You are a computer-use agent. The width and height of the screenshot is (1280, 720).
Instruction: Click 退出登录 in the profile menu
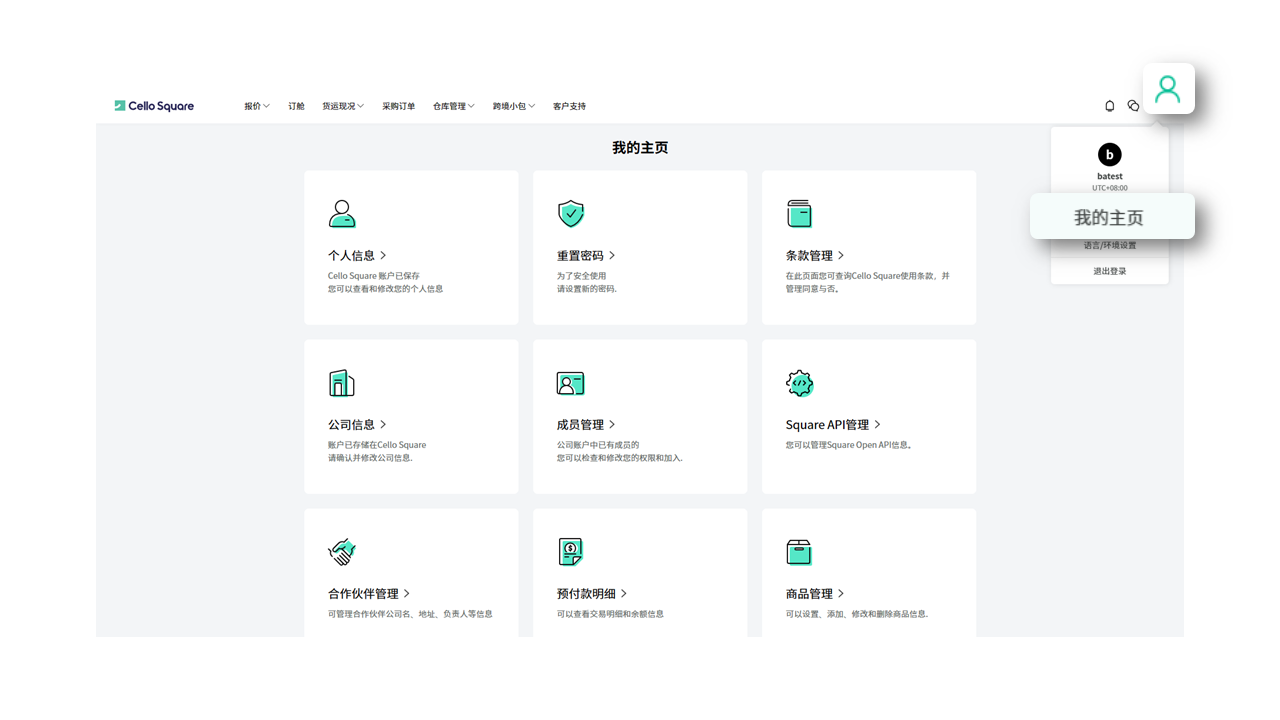[1109, 270]
